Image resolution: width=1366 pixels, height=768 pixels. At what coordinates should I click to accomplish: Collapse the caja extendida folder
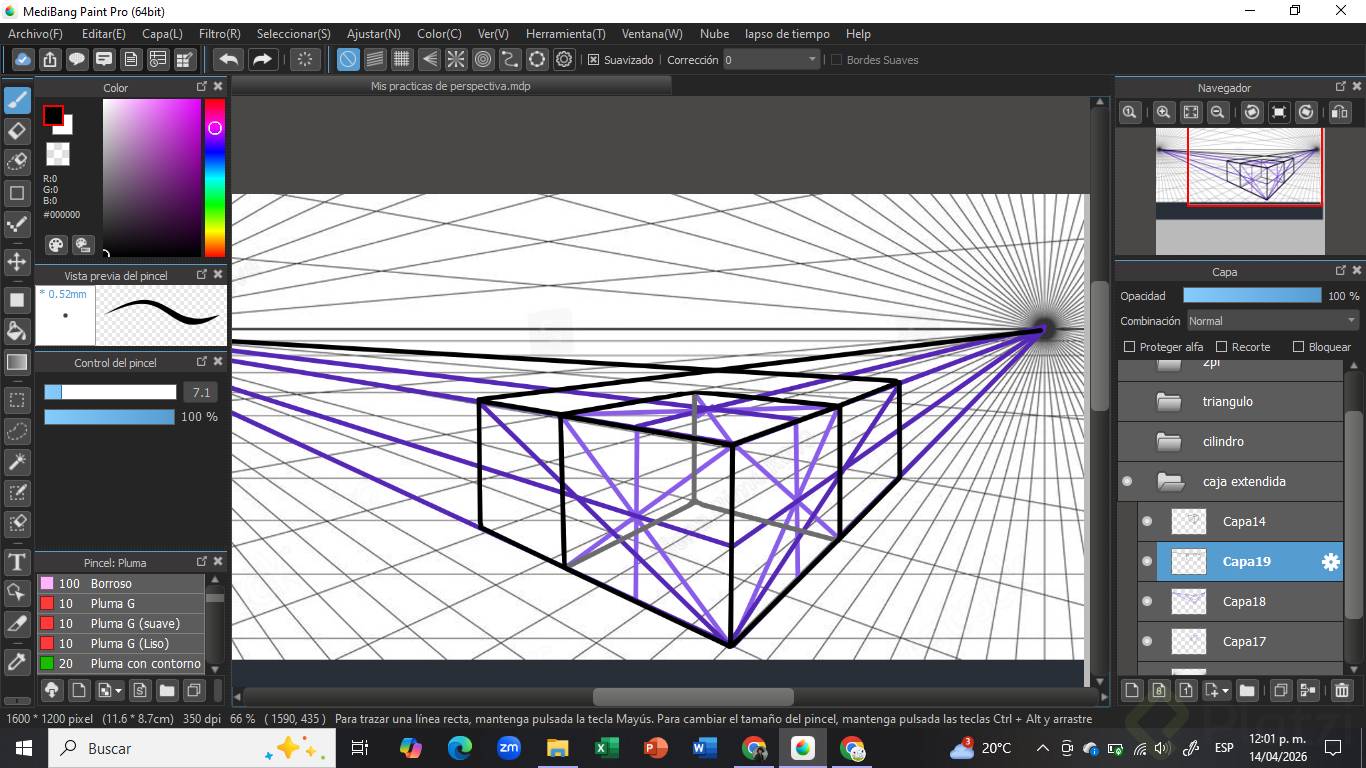[1170, 482]
